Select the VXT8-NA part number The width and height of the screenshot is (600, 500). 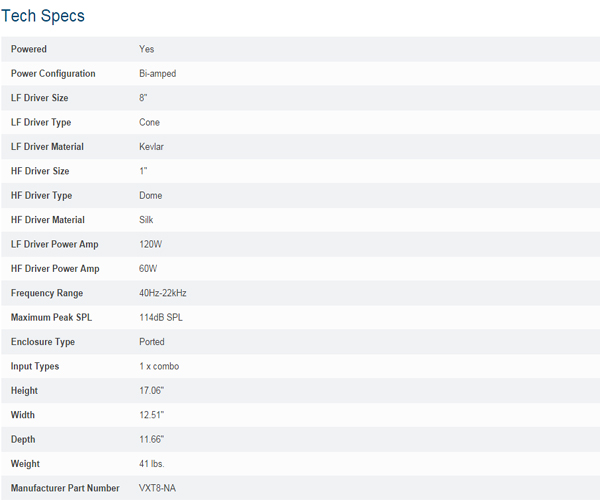157,488
